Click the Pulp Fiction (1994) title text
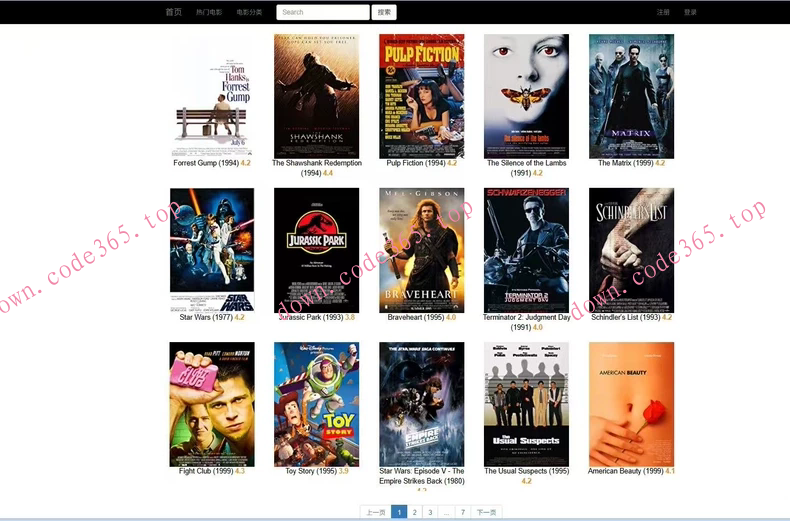 click(x=416, y=163)
